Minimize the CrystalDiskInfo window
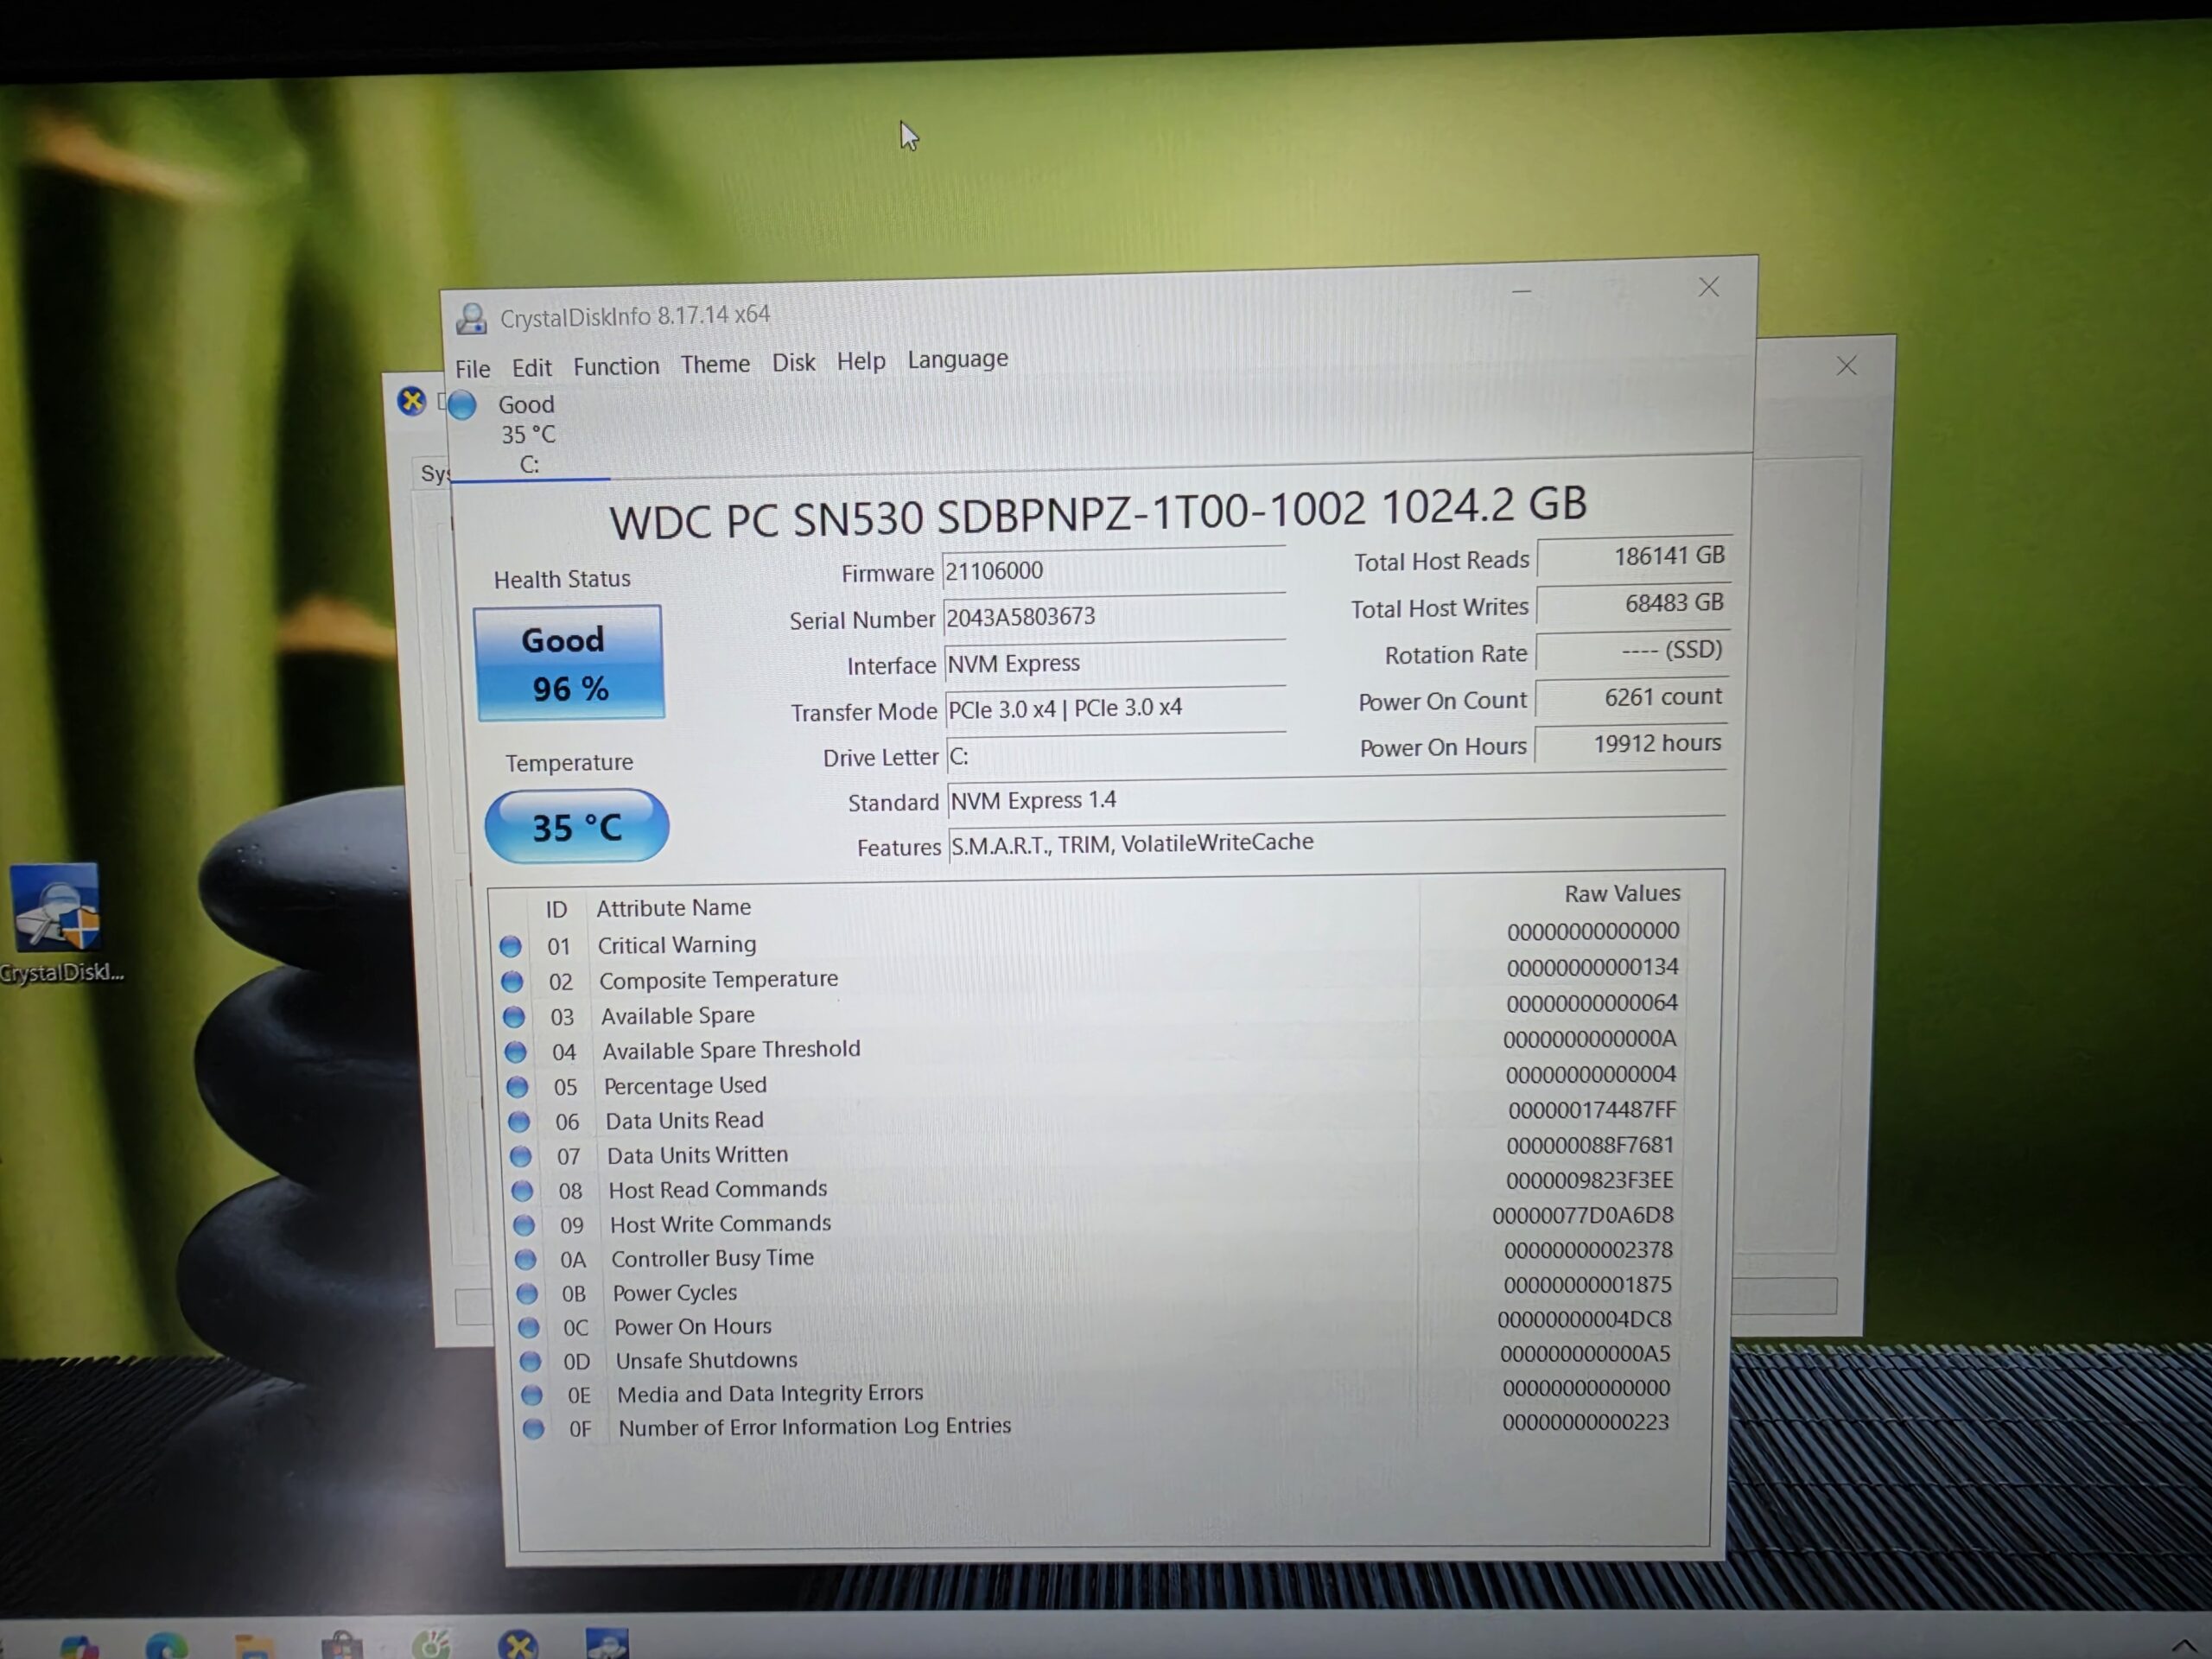The image size is (2212, 1659). coord(1522,292)
